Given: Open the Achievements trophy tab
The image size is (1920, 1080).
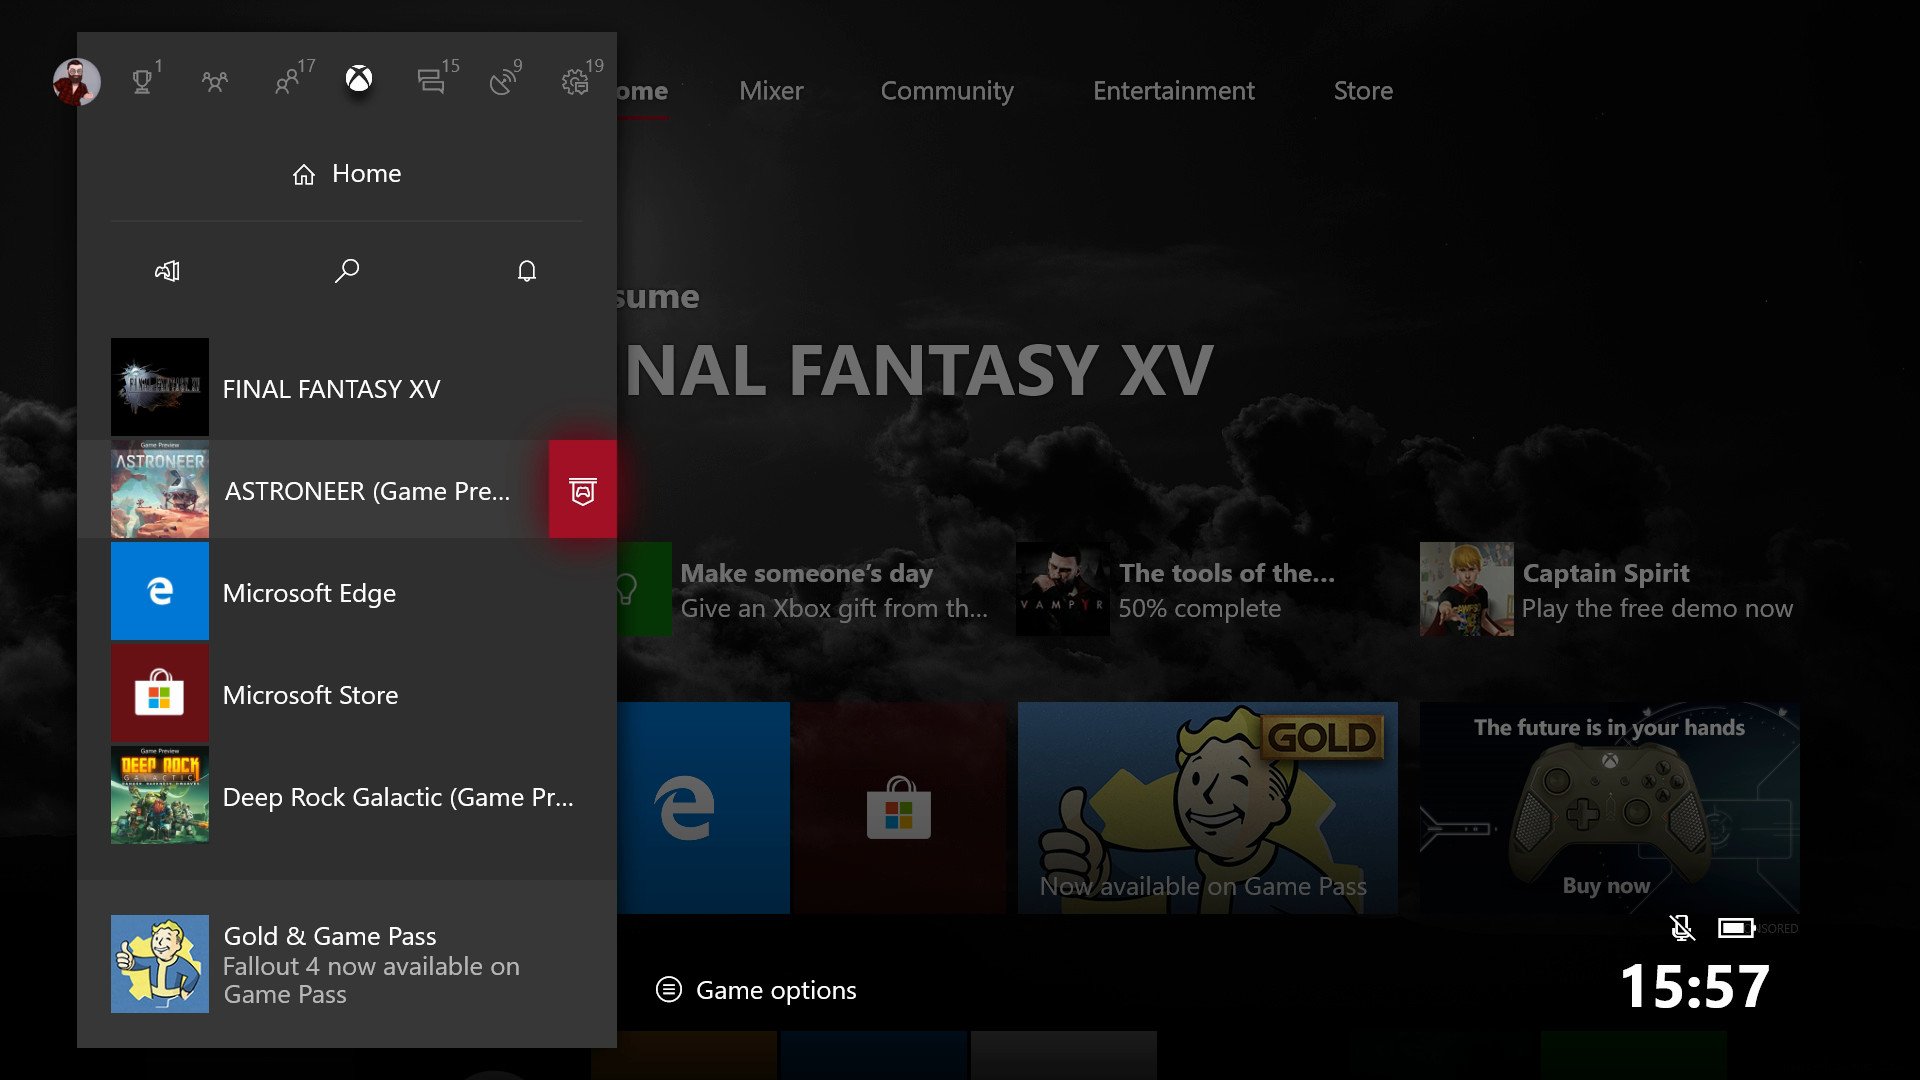Looking at the screenshot, I should coord(143,81).
